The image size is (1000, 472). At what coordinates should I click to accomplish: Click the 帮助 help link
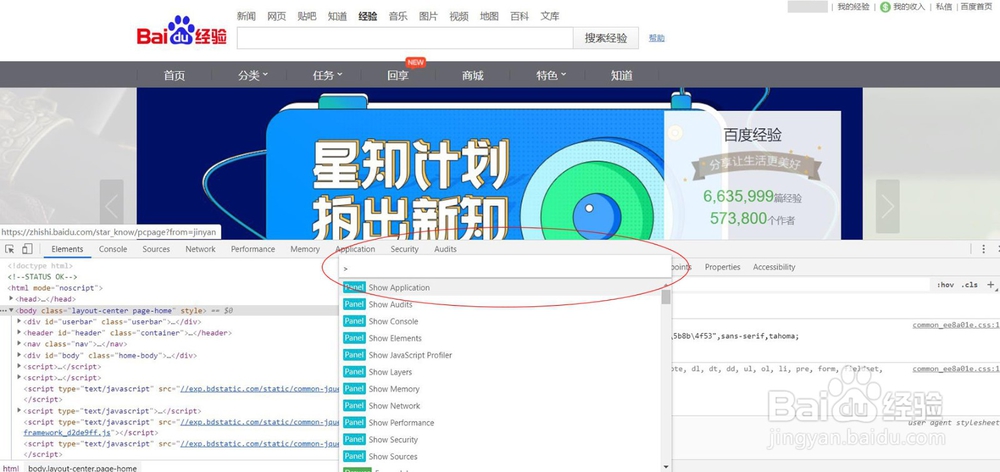(656, 38)
